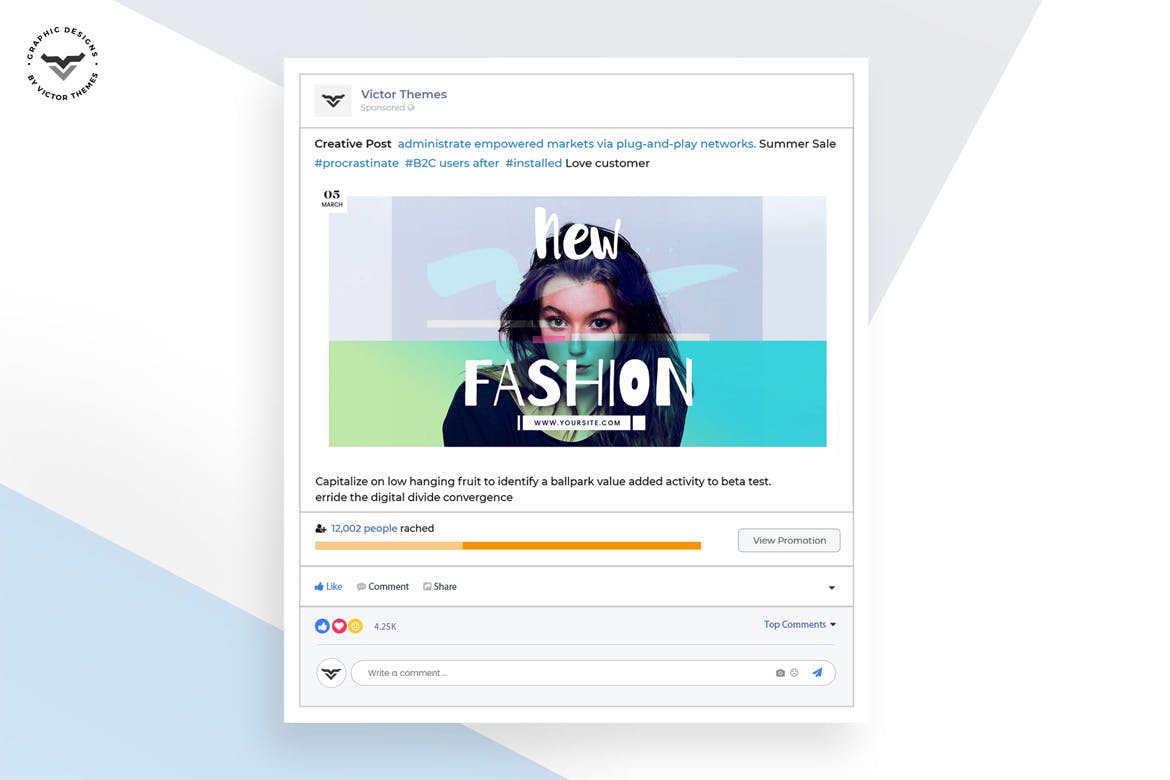Viewport: 1170px width, 780px height.
Task: Open the Victor Themes page name link
Action: coord(404,94)
